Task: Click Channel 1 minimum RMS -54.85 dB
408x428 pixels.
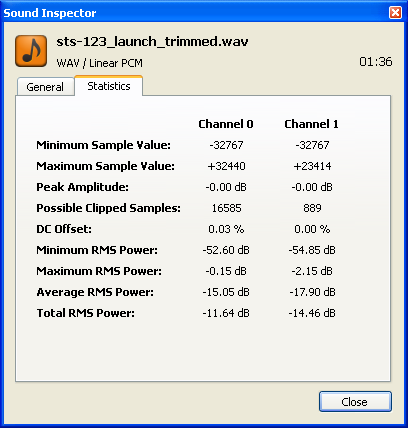Action: click(312, 250)
